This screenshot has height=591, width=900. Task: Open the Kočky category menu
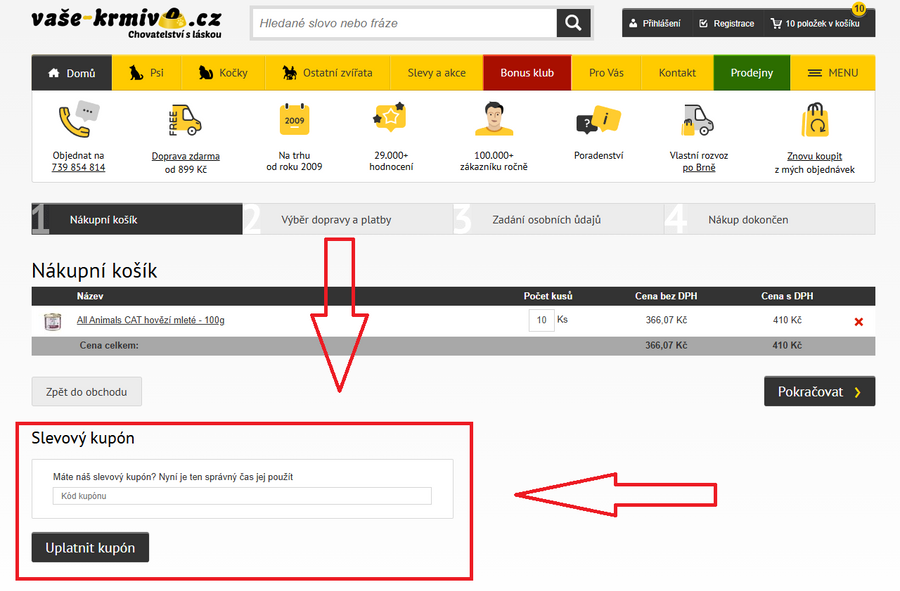(x=222, y=73)
